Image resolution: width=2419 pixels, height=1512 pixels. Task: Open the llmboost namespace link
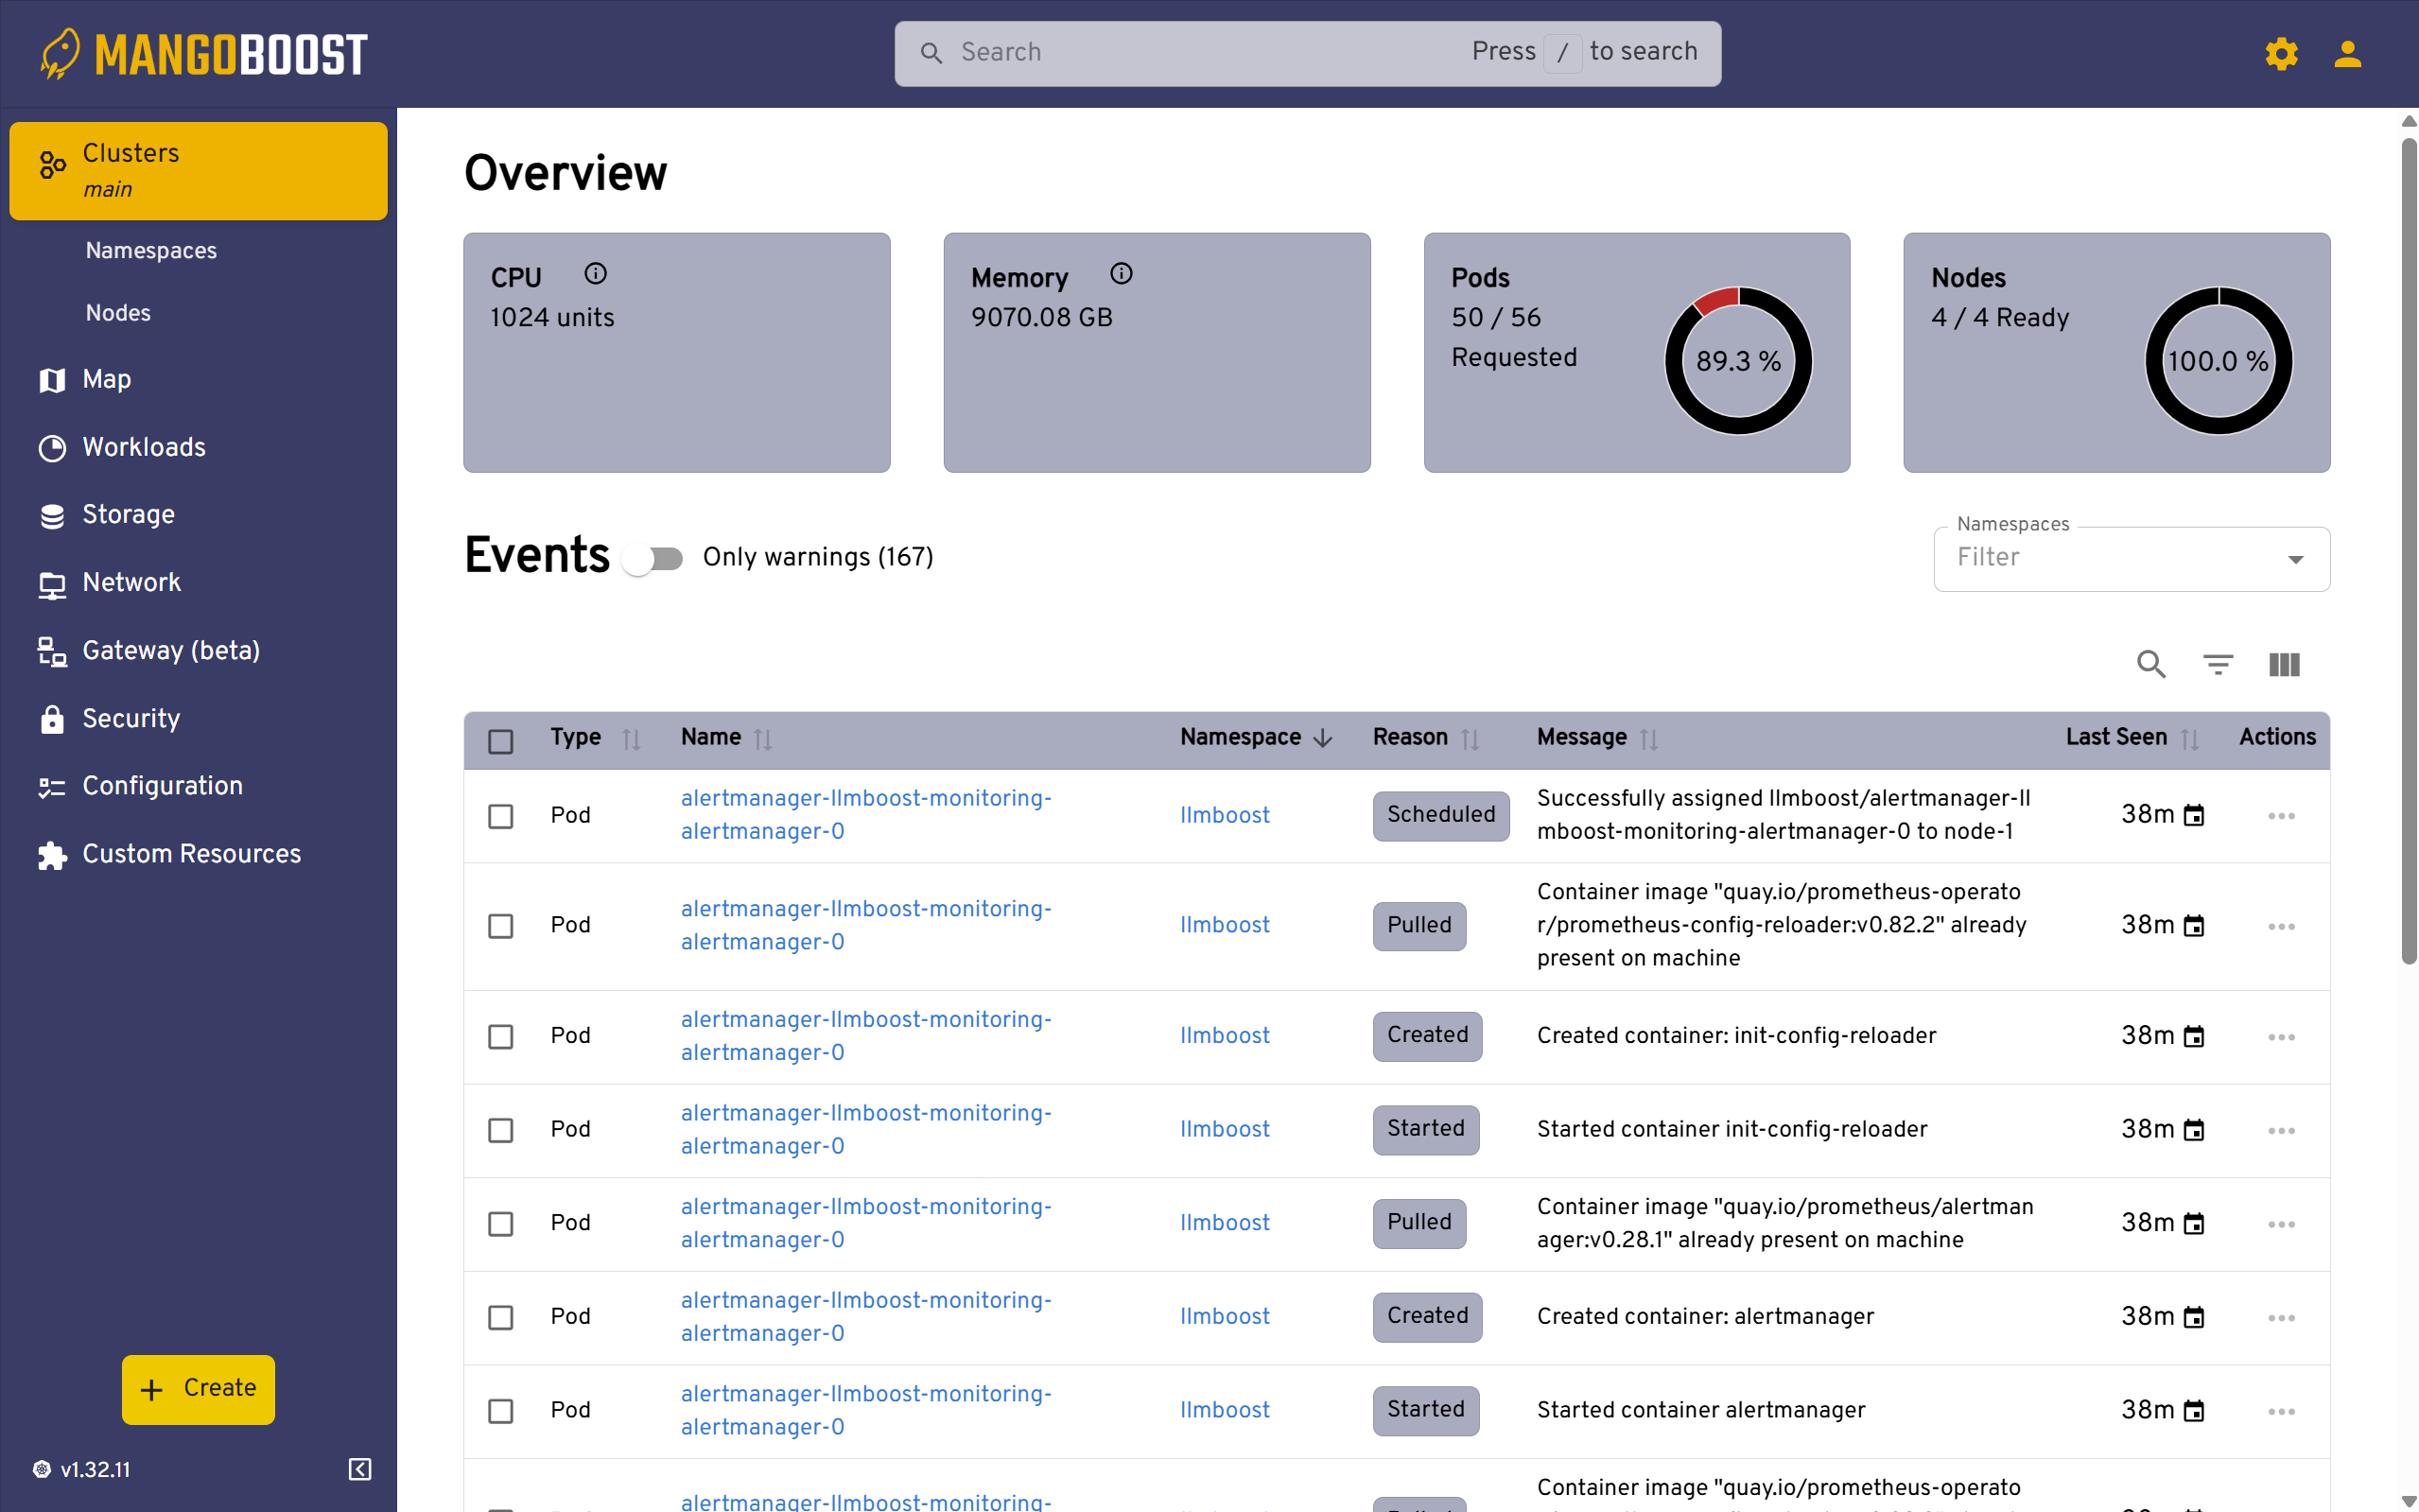click(1224, 815)
